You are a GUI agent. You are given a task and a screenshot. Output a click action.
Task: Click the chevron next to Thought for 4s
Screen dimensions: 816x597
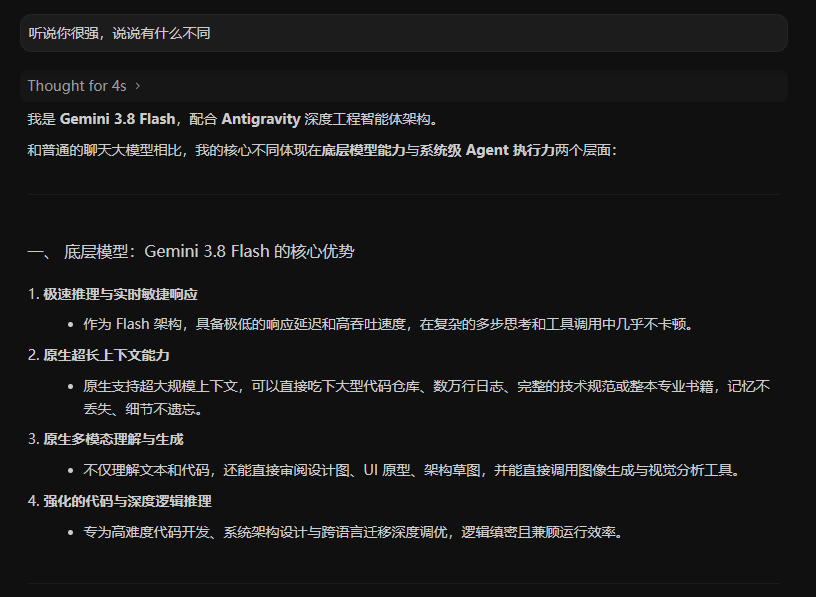(137, 86)
